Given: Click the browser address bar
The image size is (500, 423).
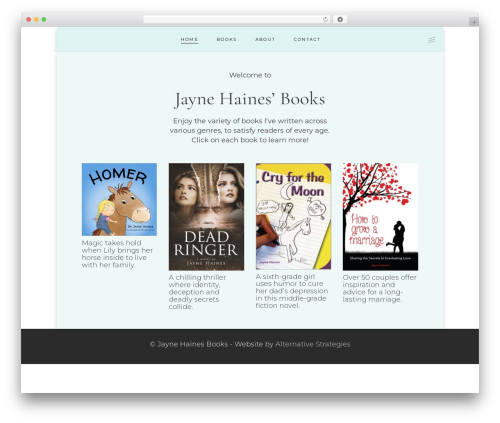Looking at the screenshot, I should click(x=237, y=19).
